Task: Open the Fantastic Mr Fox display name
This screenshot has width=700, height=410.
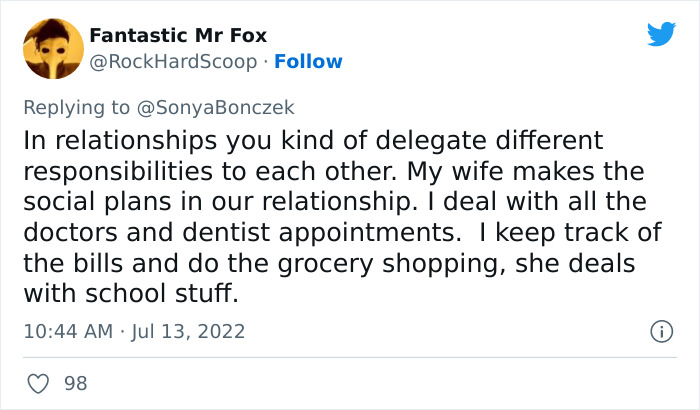Action: click(178, 36)
